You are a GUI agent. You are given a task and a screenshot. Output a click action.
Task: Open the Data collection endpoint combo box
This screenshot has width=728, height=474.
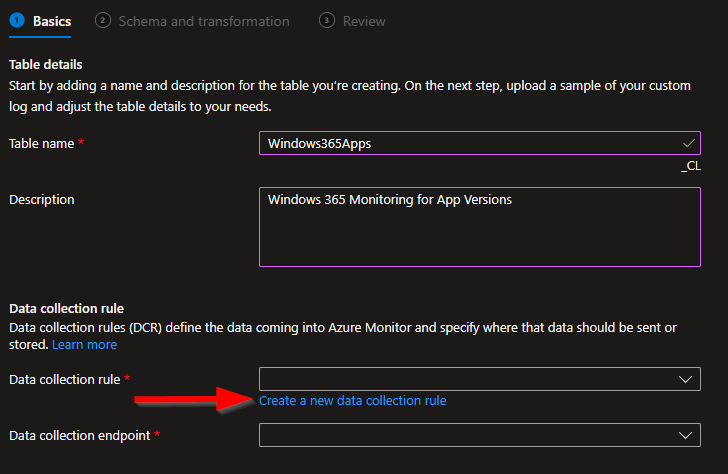click(x=470, y=435)
